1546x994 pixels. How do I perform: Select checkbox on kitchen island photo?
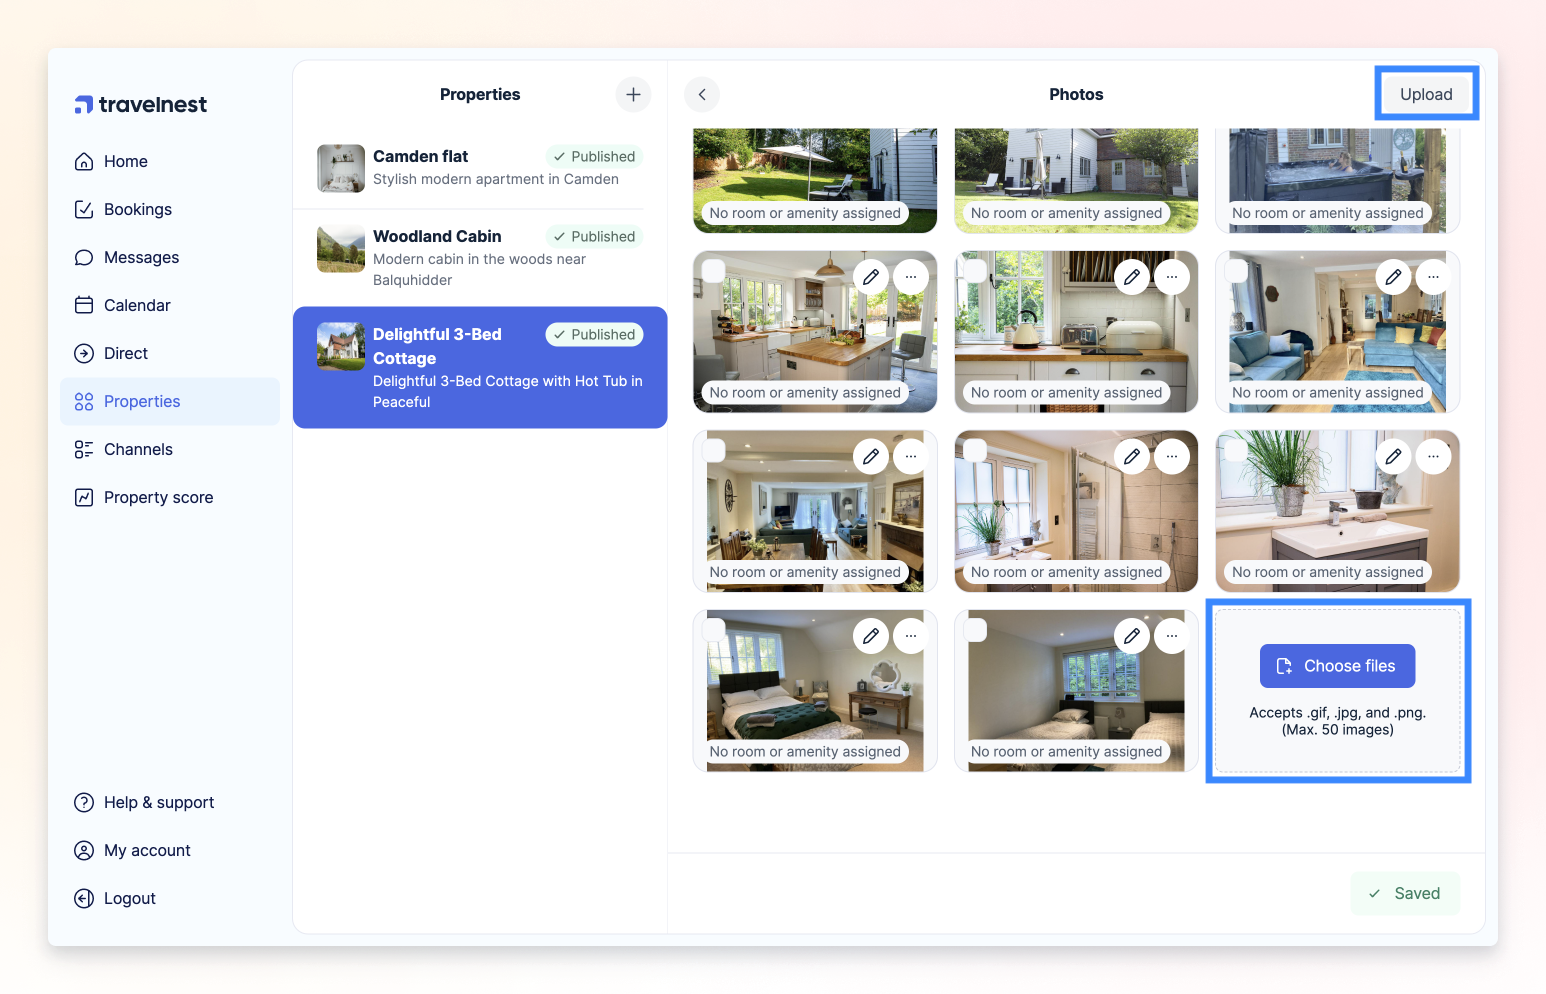tap(714, 271)
